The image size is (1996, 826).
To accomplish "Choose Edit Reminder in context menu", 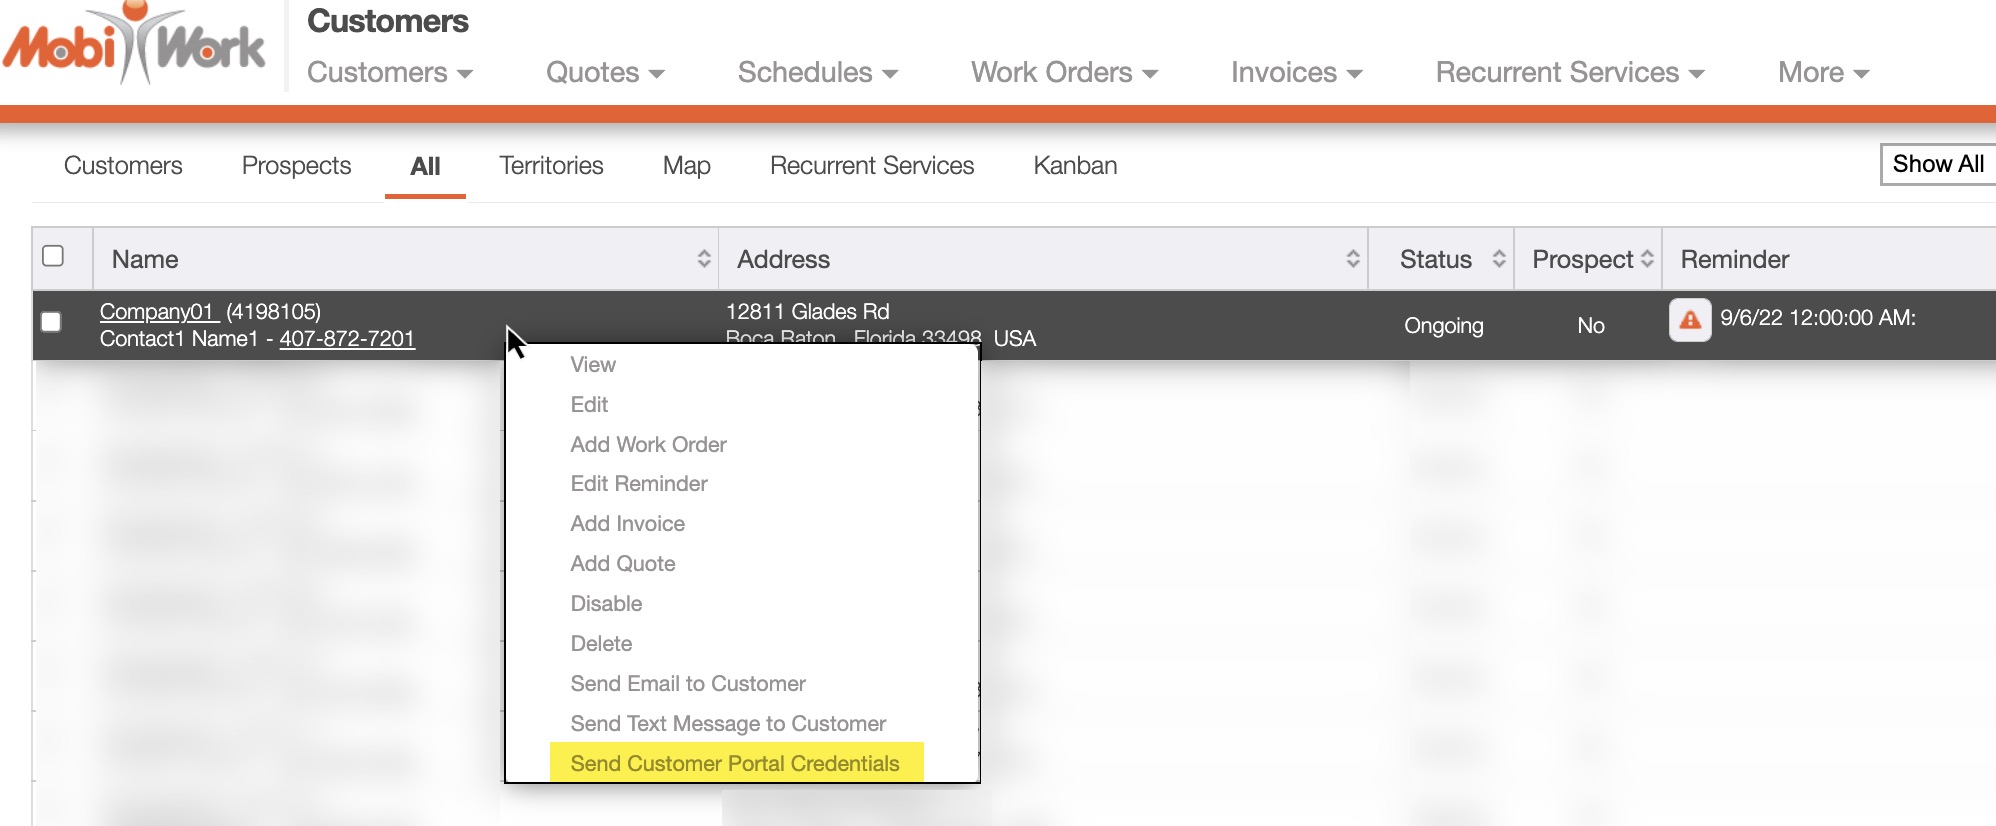I will click(x=638, y=484).
